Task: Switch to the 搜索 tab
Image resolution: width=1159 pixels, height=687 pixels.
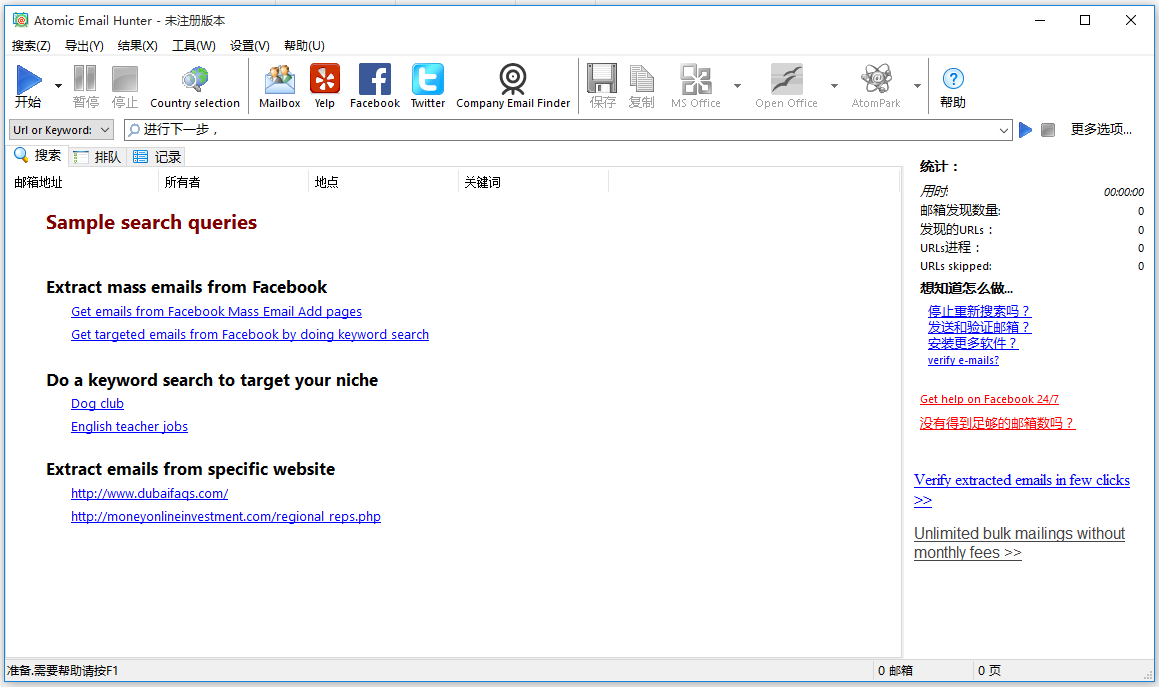Action: click(x=38, y=156)
